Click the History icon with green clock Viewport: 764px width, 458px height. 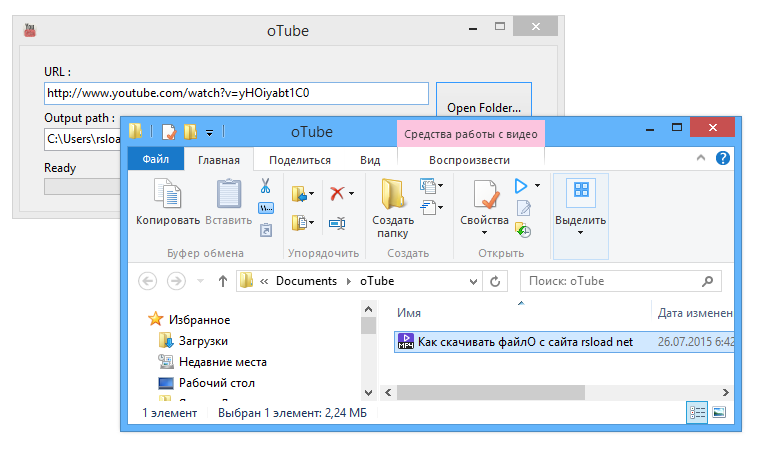pyautogui.click(x=523, y=230)
